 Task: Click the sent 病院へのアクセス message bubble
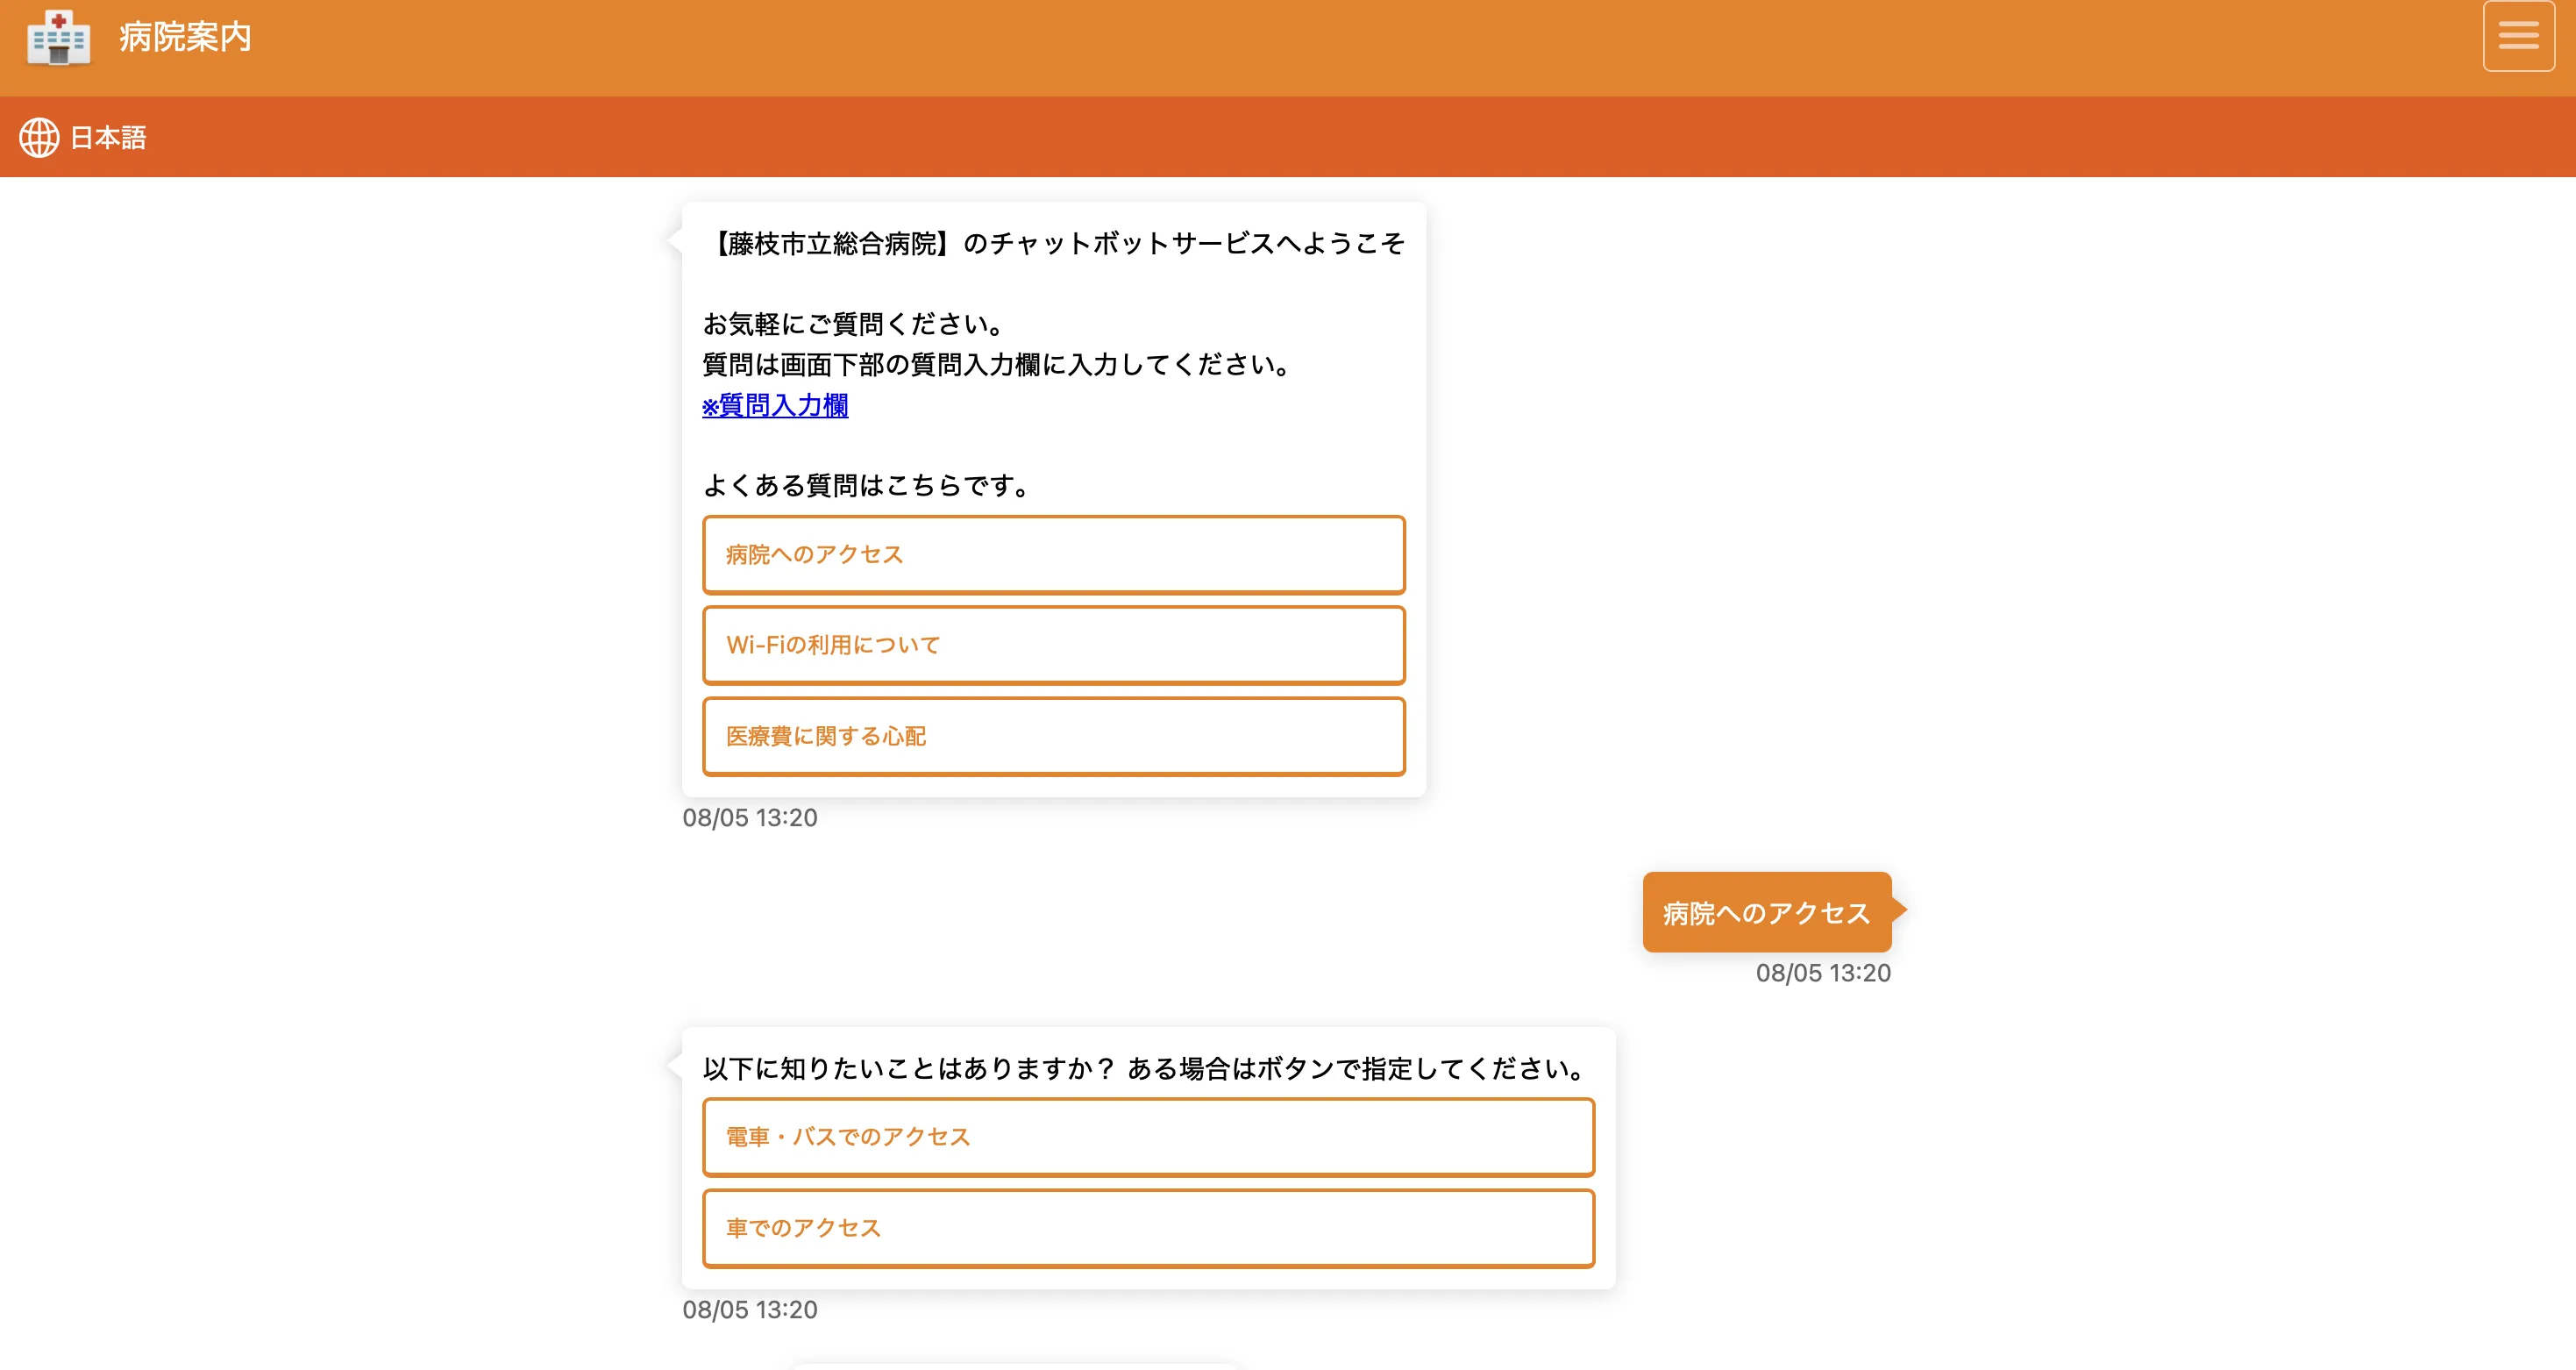click(x=1765, y=912)
